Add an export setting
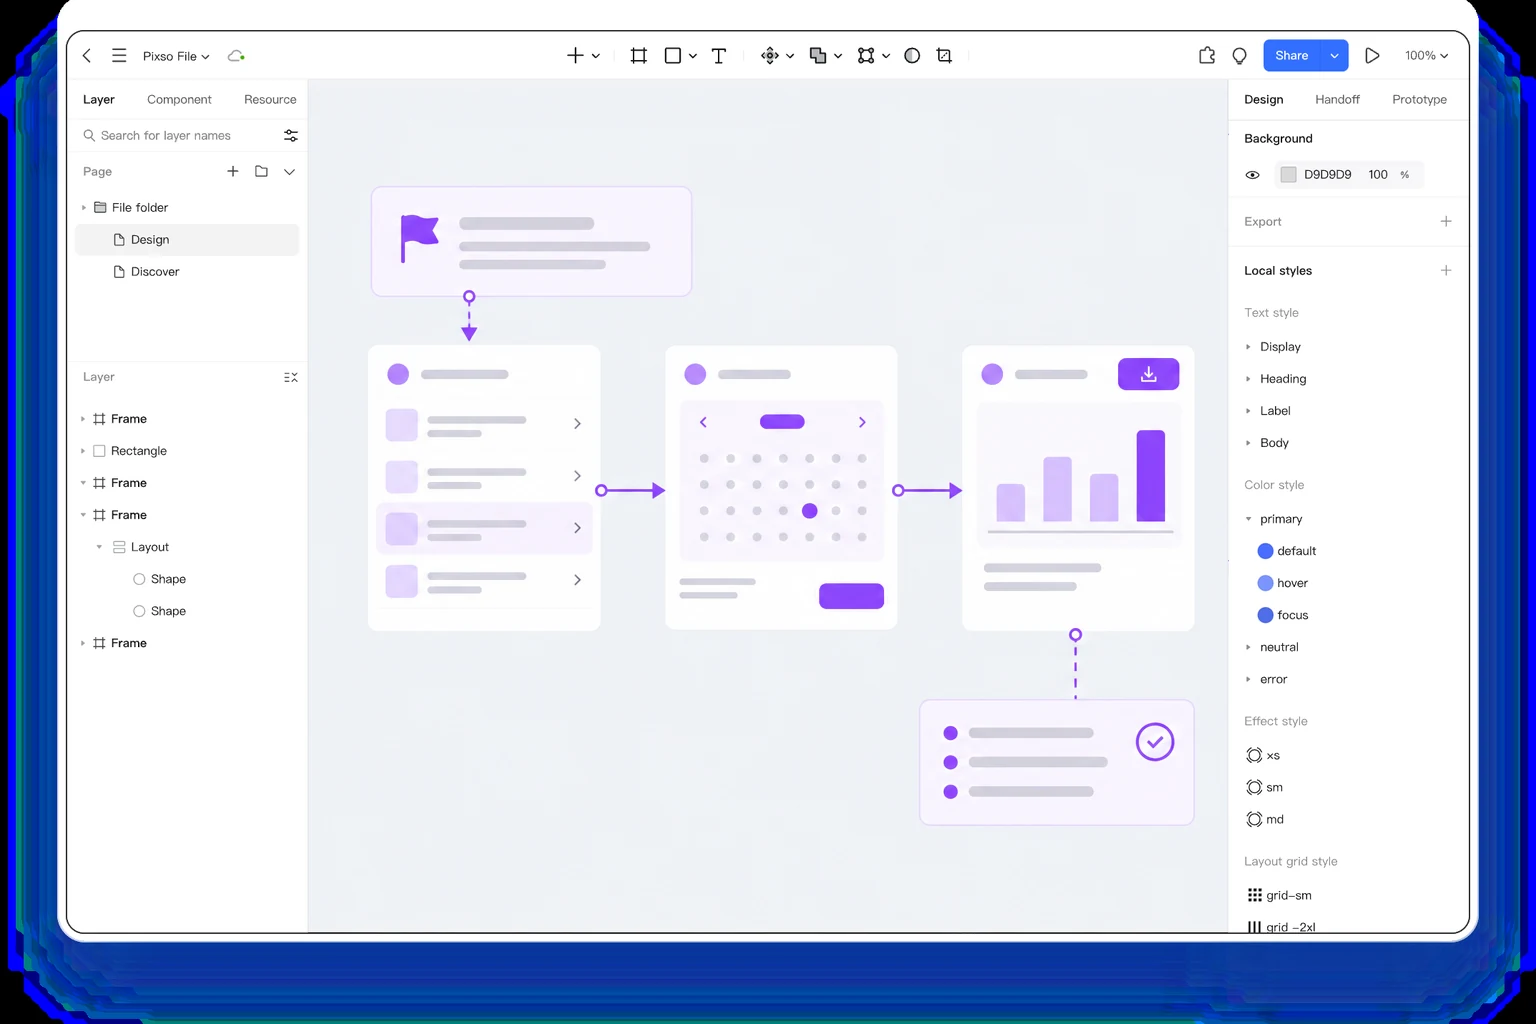The height and width of the screenshot is (1024, 1536). pyautogui.click(x=1446, y=221)
